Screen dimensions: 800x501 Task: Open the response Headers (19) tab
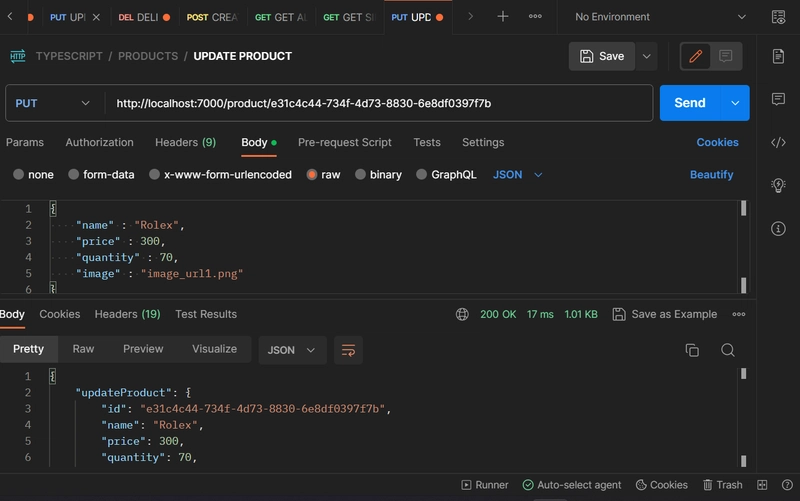(128, 314)
